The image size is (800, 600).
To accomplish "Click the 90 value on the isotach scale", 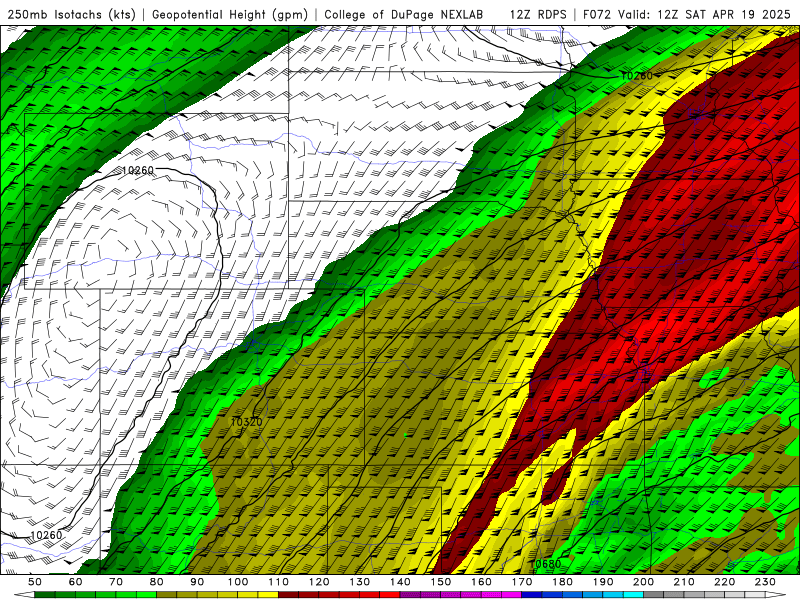I will 197,582.
